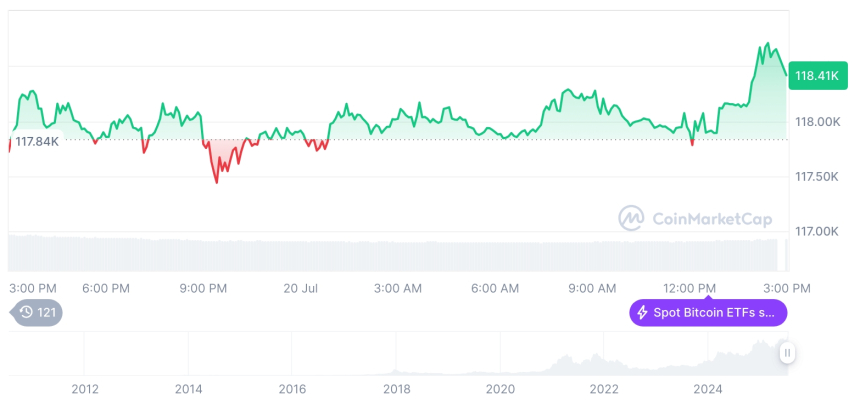The image size is (860, 401).
Task: Click the 117.00K price axis label
Action: (815, 231)
